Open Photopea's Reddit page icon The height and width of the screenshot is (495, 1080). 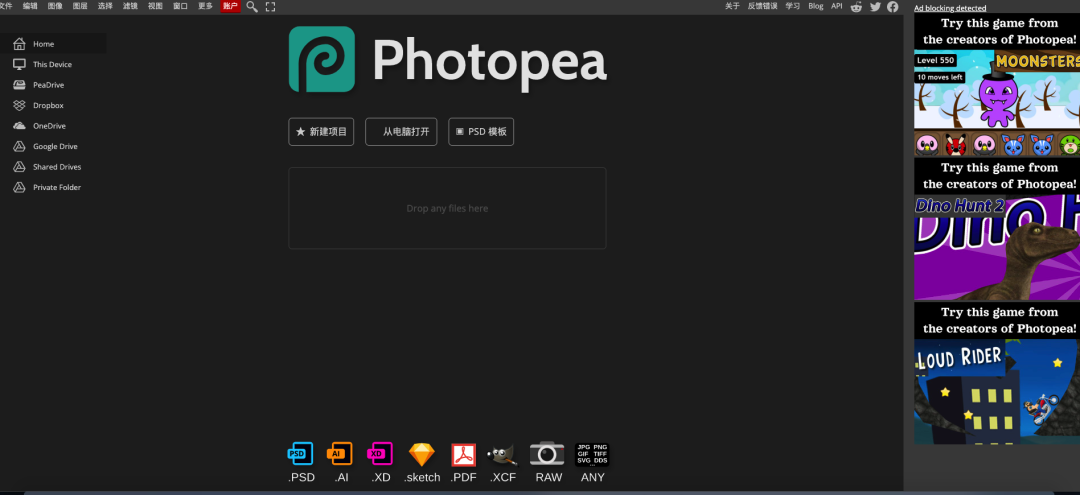(856, 6)
